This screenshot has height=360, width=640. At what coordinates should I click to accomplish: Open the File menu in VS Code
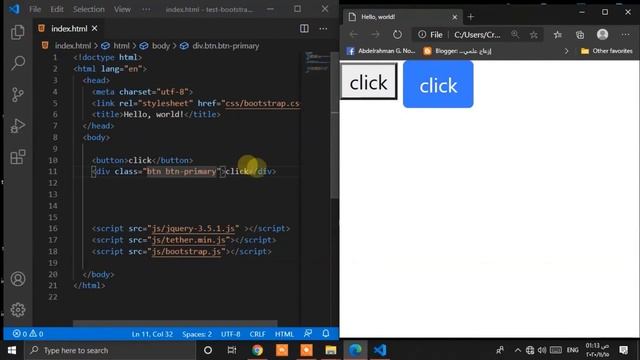35,9
